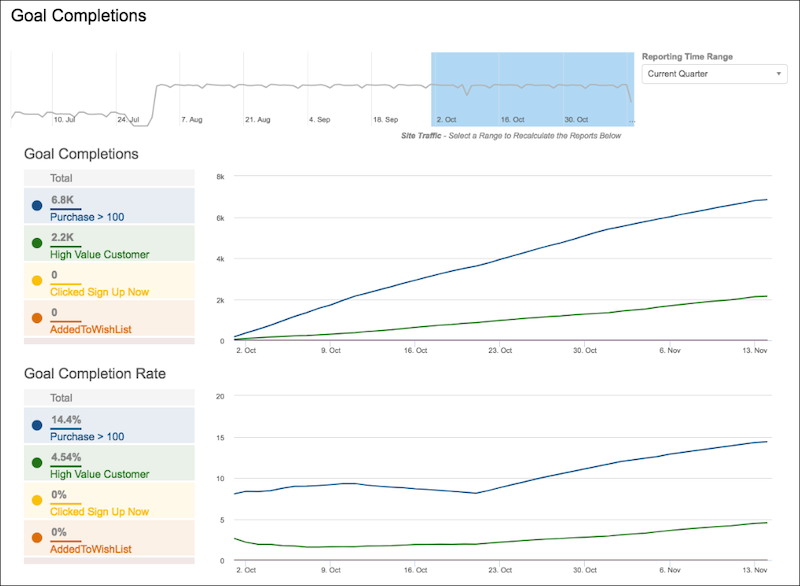Click blue Purchase > 100 dot in Goal Completion Rate
Viewport: 800px width, 586px height.
coord(37,426)
